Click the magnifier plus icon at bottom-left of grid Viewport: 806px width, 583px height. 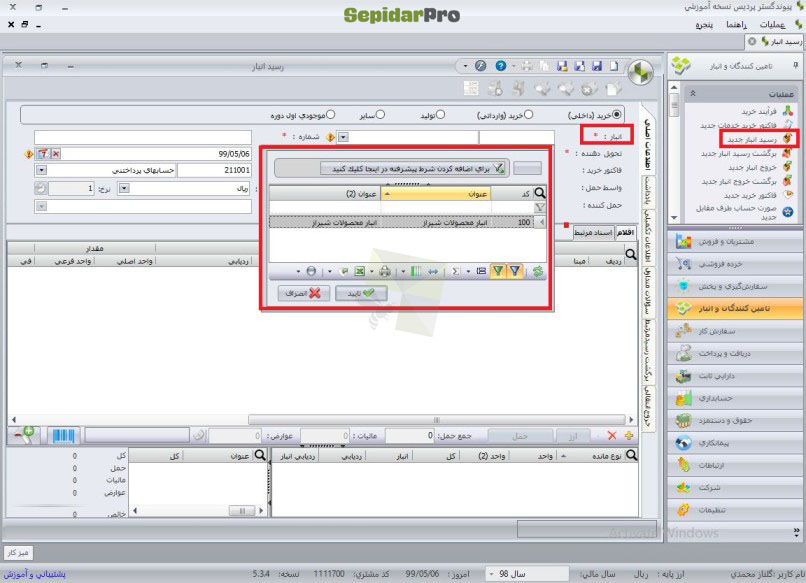click(25, 435)
